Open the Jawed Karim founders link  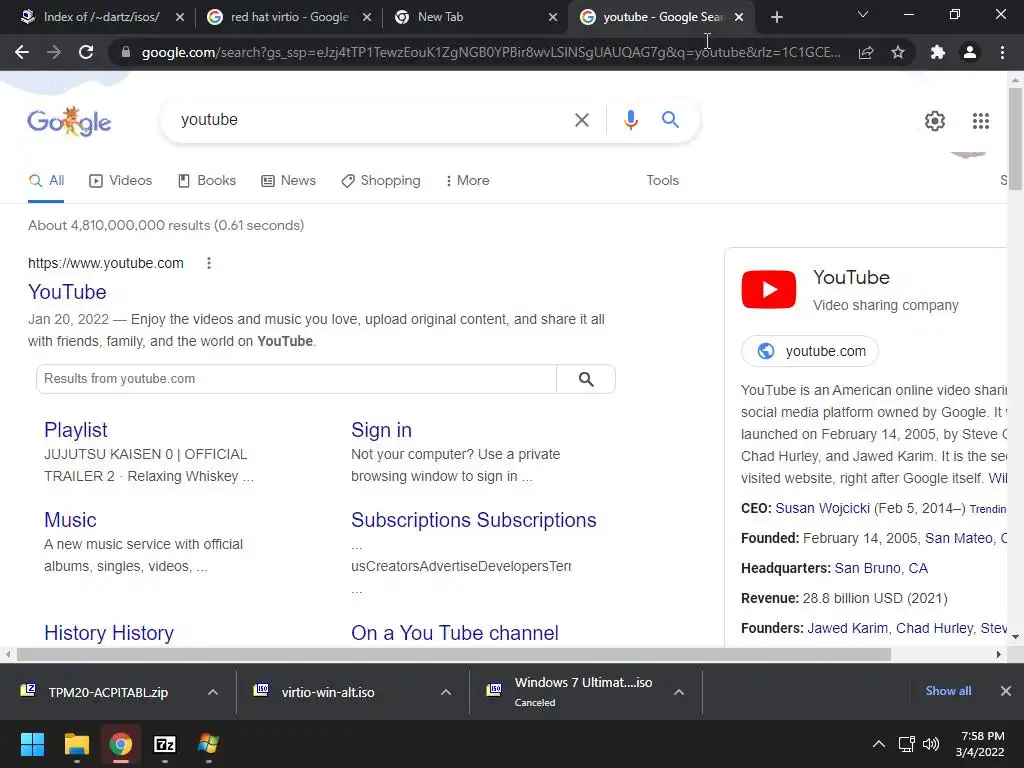pyautogui.click(x=847, y=628)
